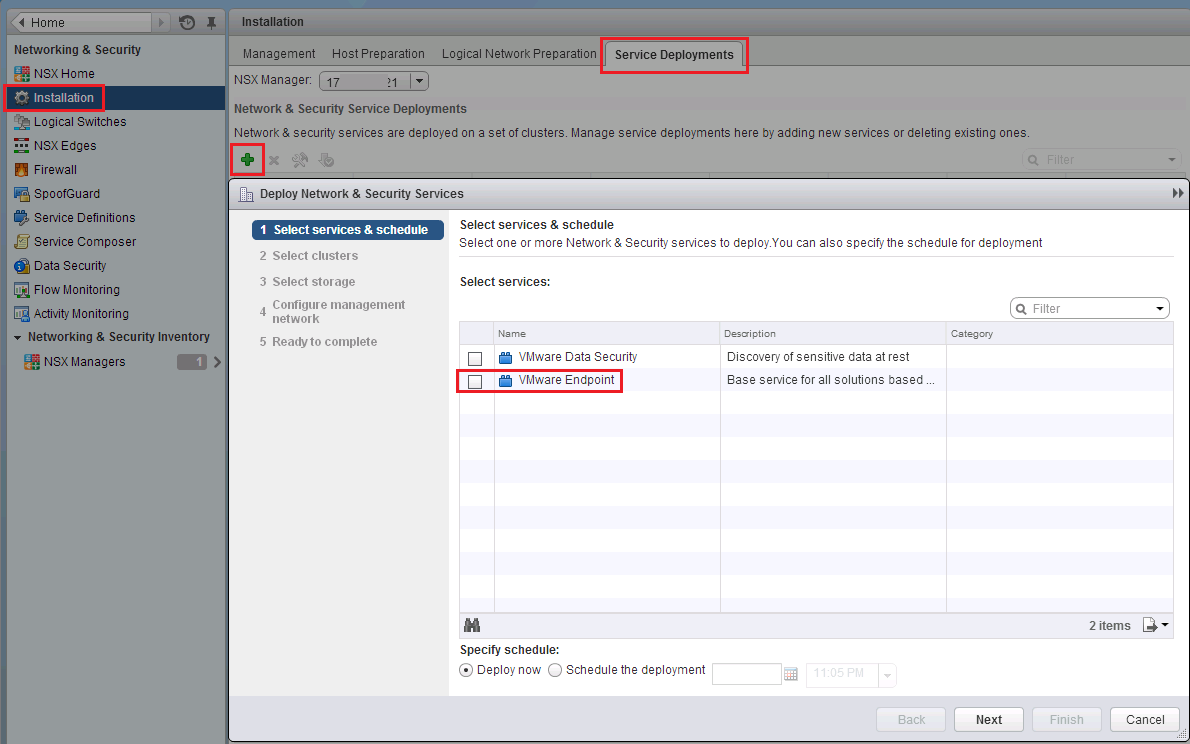Image resolution: width=1190 pixels, height=744 pixels.
Task: Click the Finish button
Action: coord(1066,720)
